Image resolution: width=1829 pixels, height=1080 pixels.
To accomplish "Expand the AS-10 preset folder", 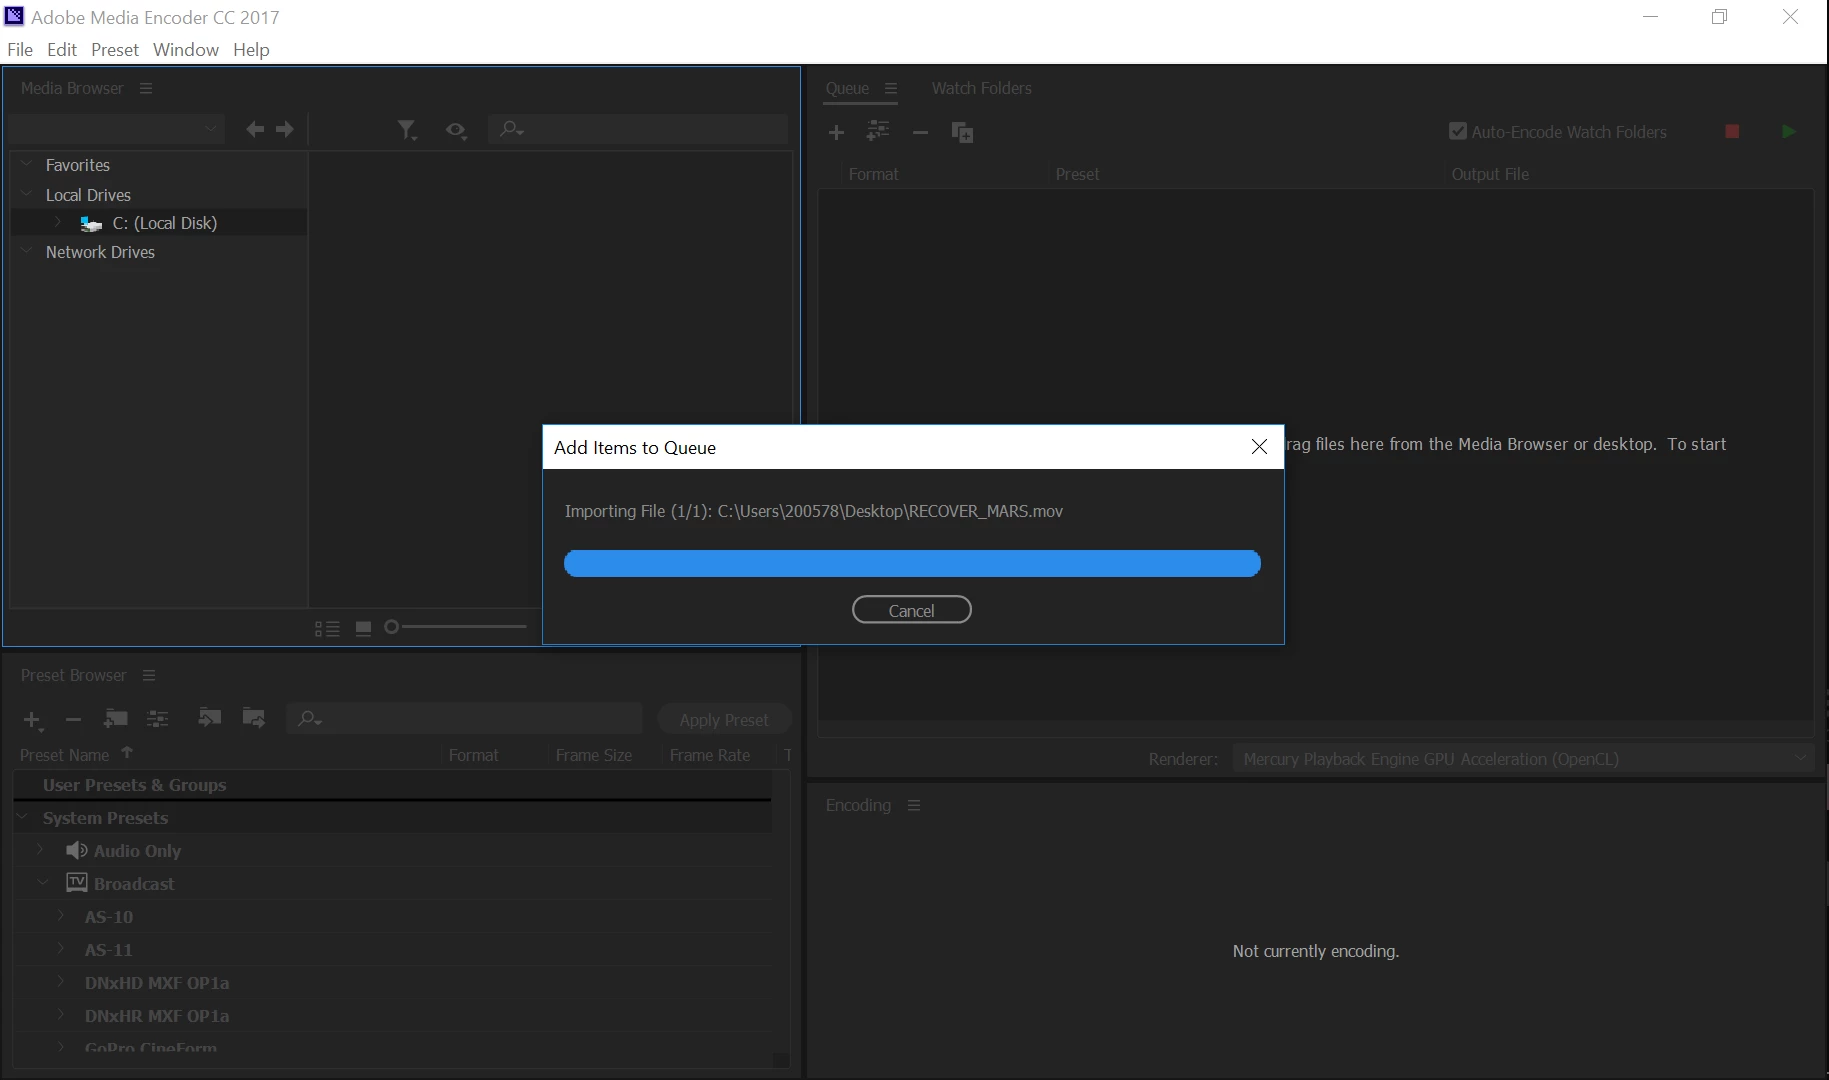I will coord(61,915).
